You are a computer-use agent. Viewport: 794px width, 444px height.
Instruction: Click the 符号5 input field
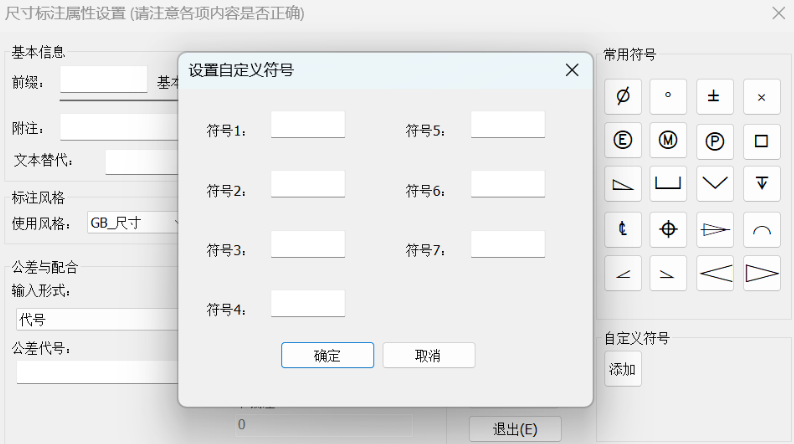click(x=508, y=125)
